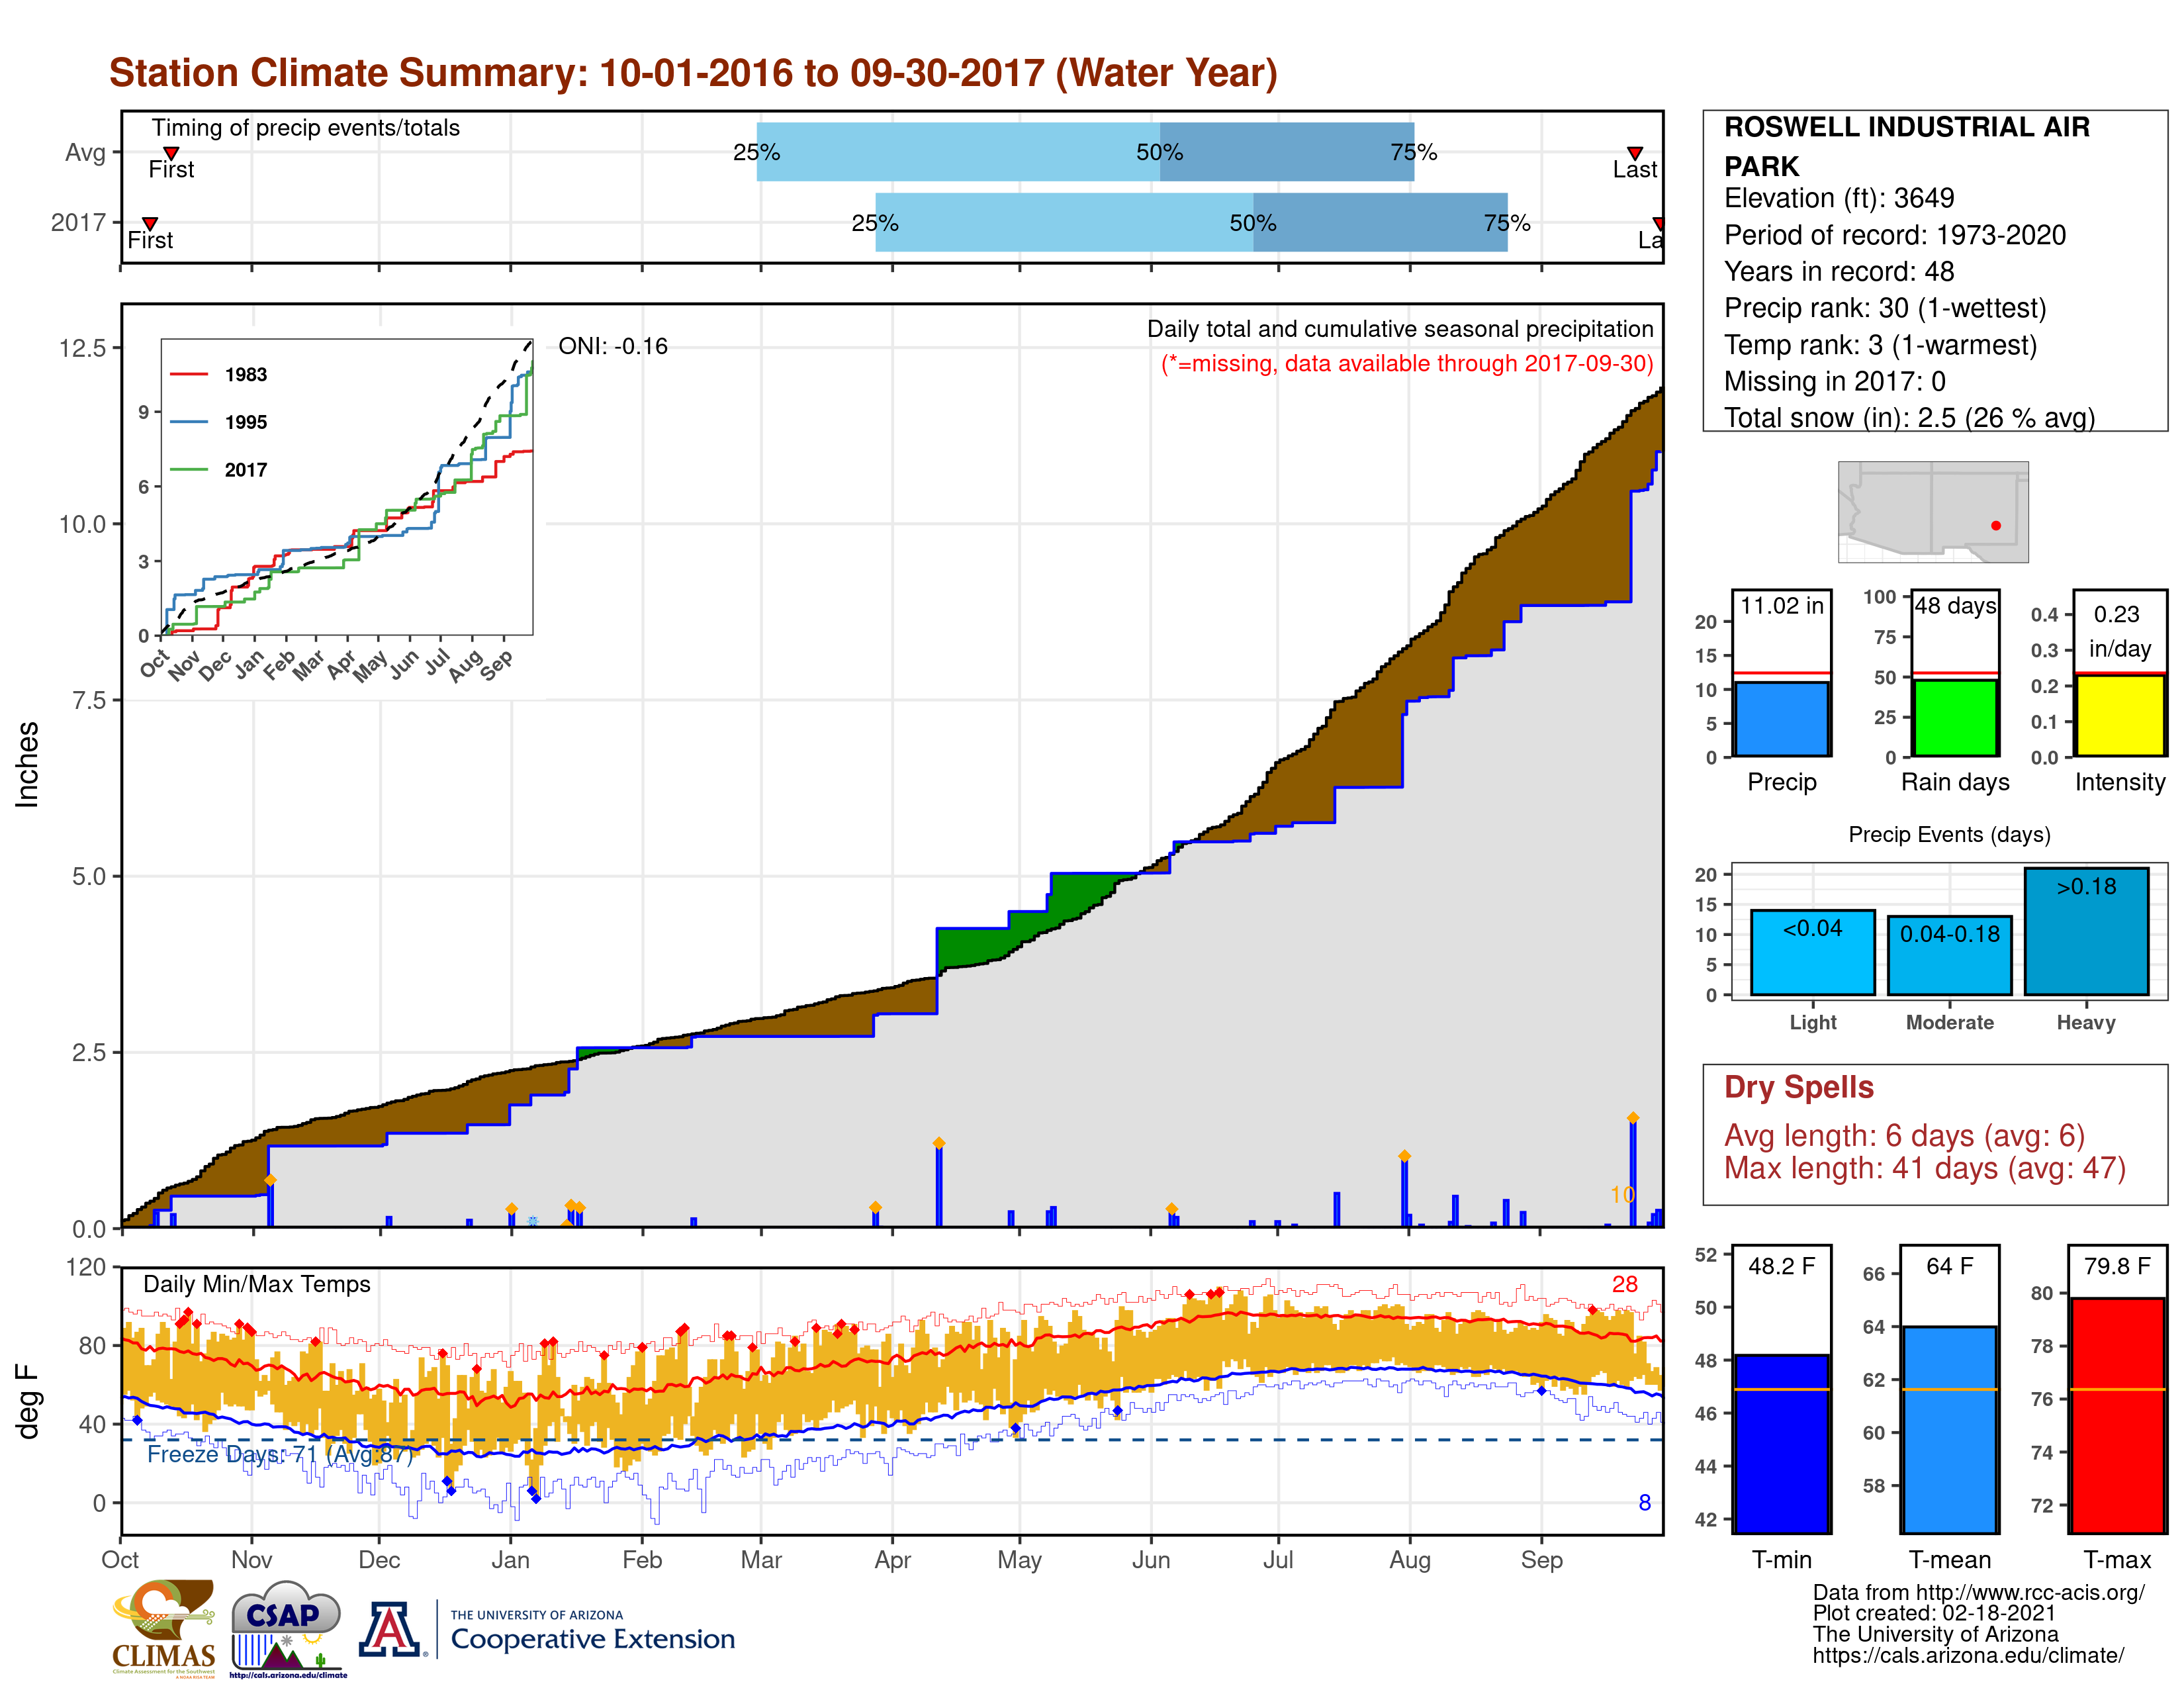Click the Avg 'Last' red triangle marker
The image size is (2184, 1688).
pyautogui.click(x=1635, y=153)
